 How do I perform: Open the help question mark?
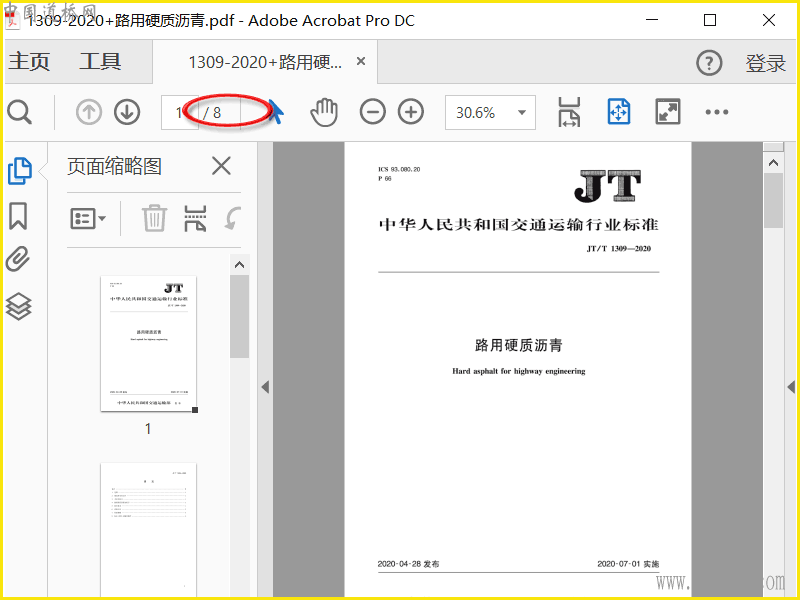(x=709, y=63)
